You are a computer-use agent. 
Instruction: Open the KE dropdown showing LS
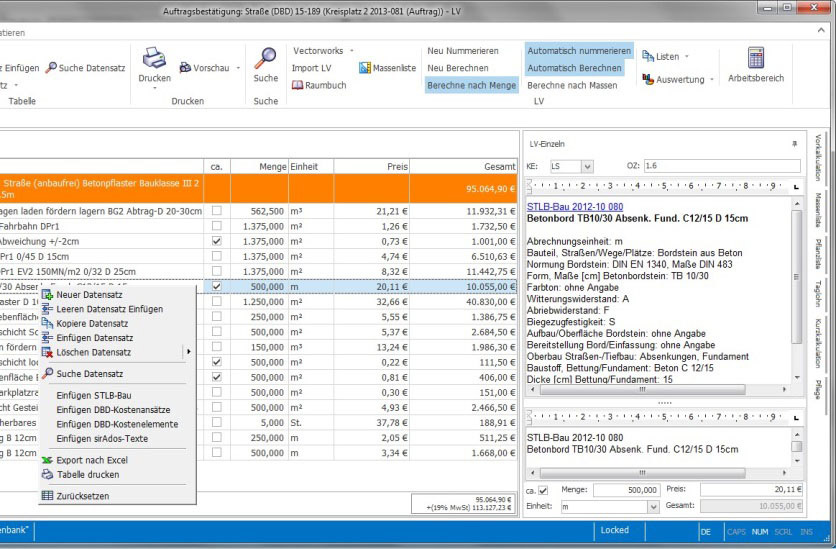[587, 166]
